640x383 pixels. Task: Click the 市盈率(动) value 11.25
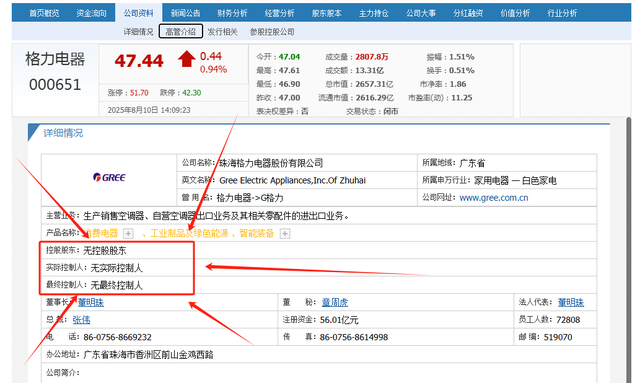462,98
